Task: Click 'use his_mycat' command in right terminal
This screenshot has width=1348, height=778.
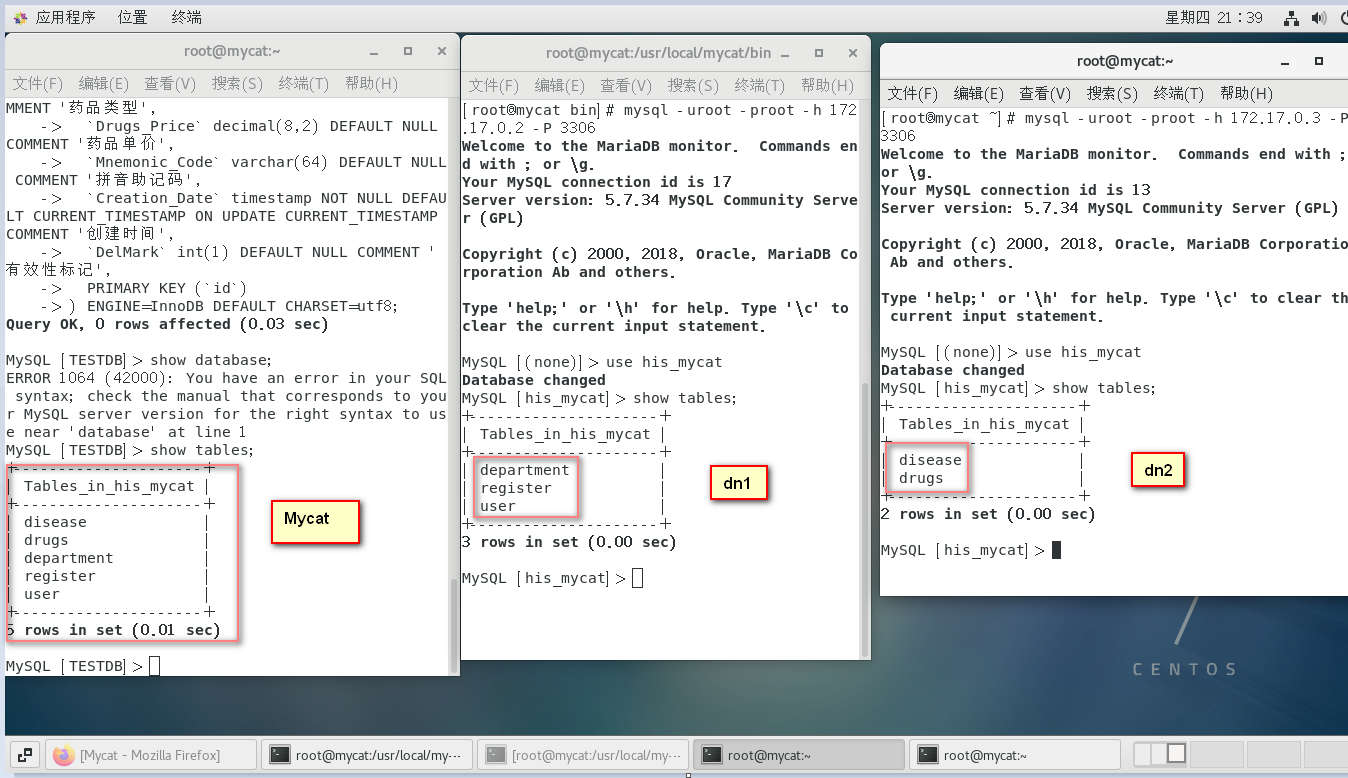Action: (1083, 352)
